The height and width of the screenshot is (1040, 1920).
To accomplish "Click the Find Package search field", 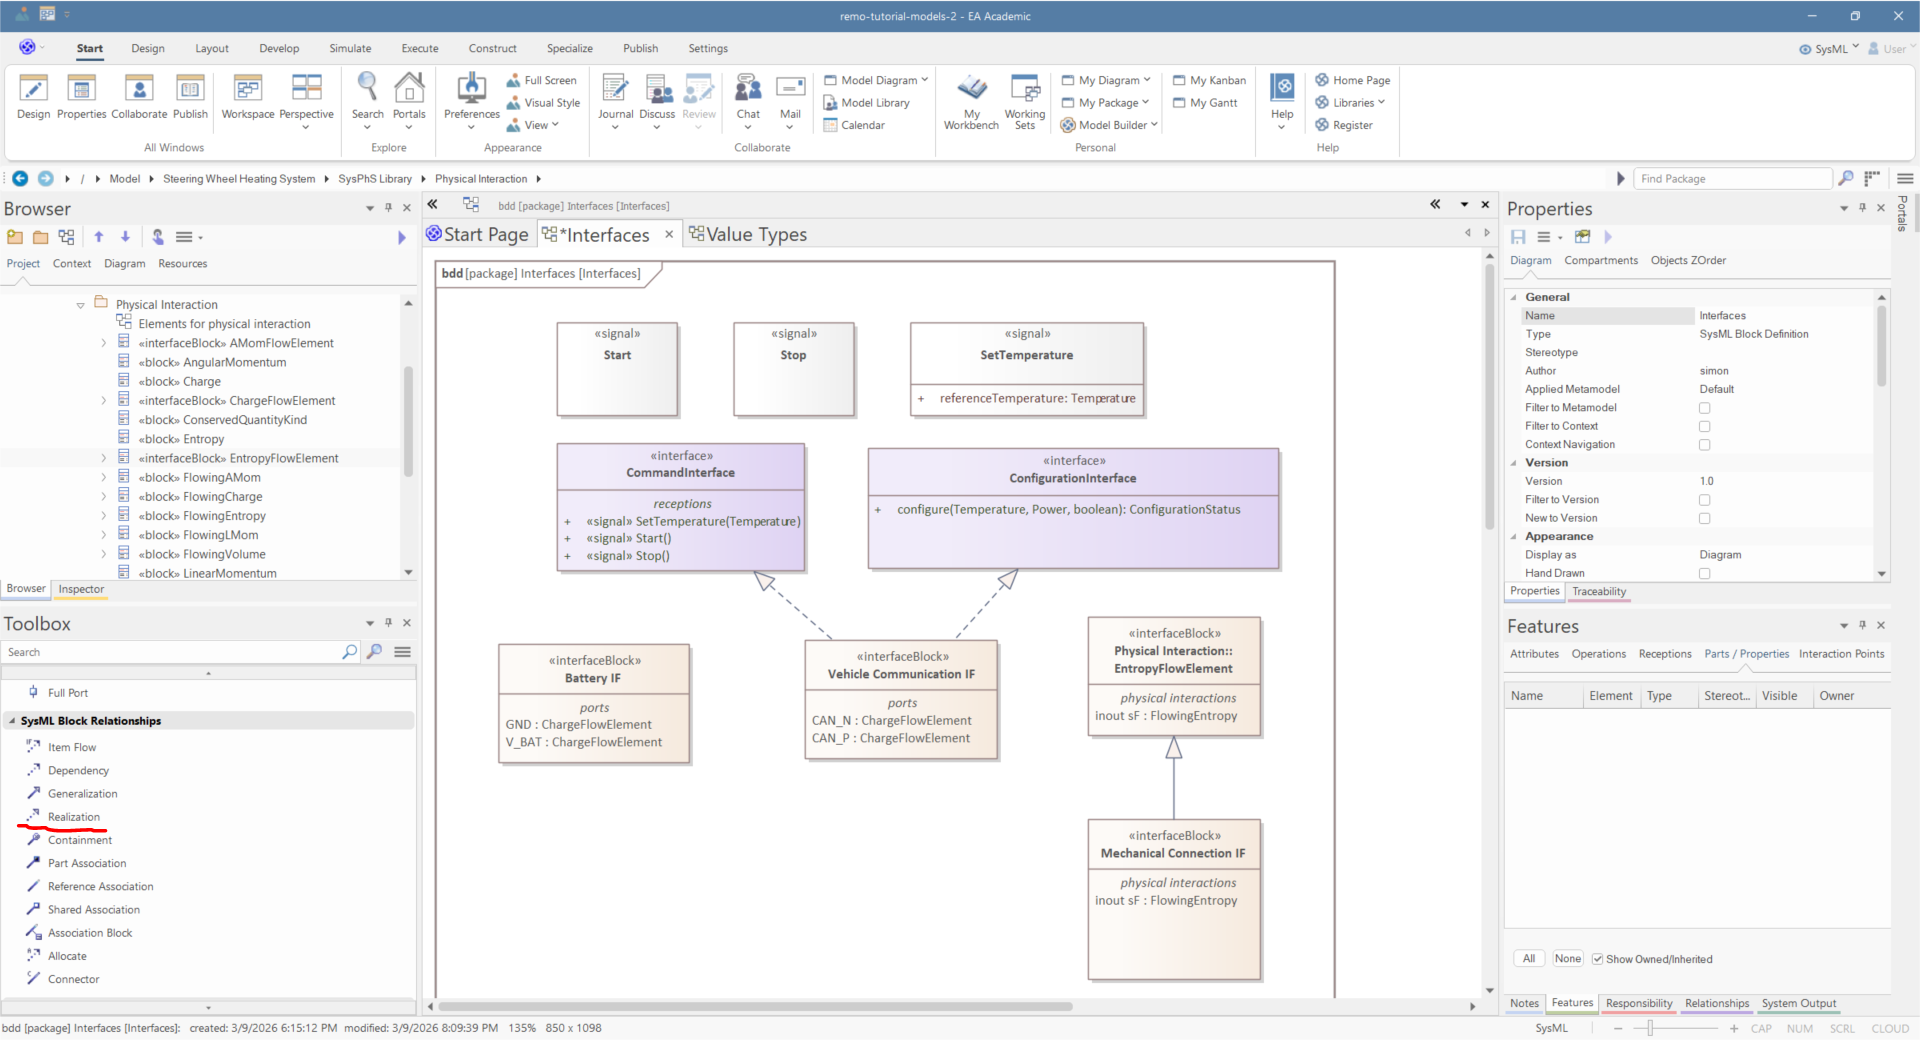I will click(x=1732, y=179).
